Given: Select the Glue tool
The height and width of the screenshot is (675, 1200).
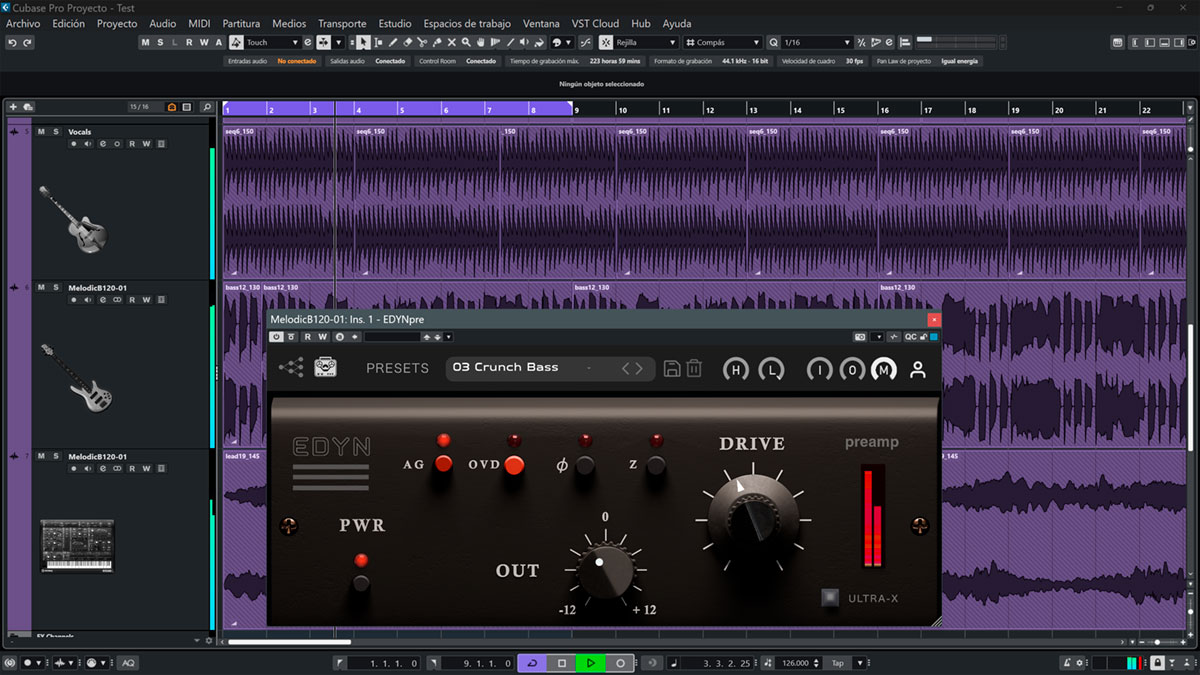Looking at the screenshot, I should click(x=437, y=43).
